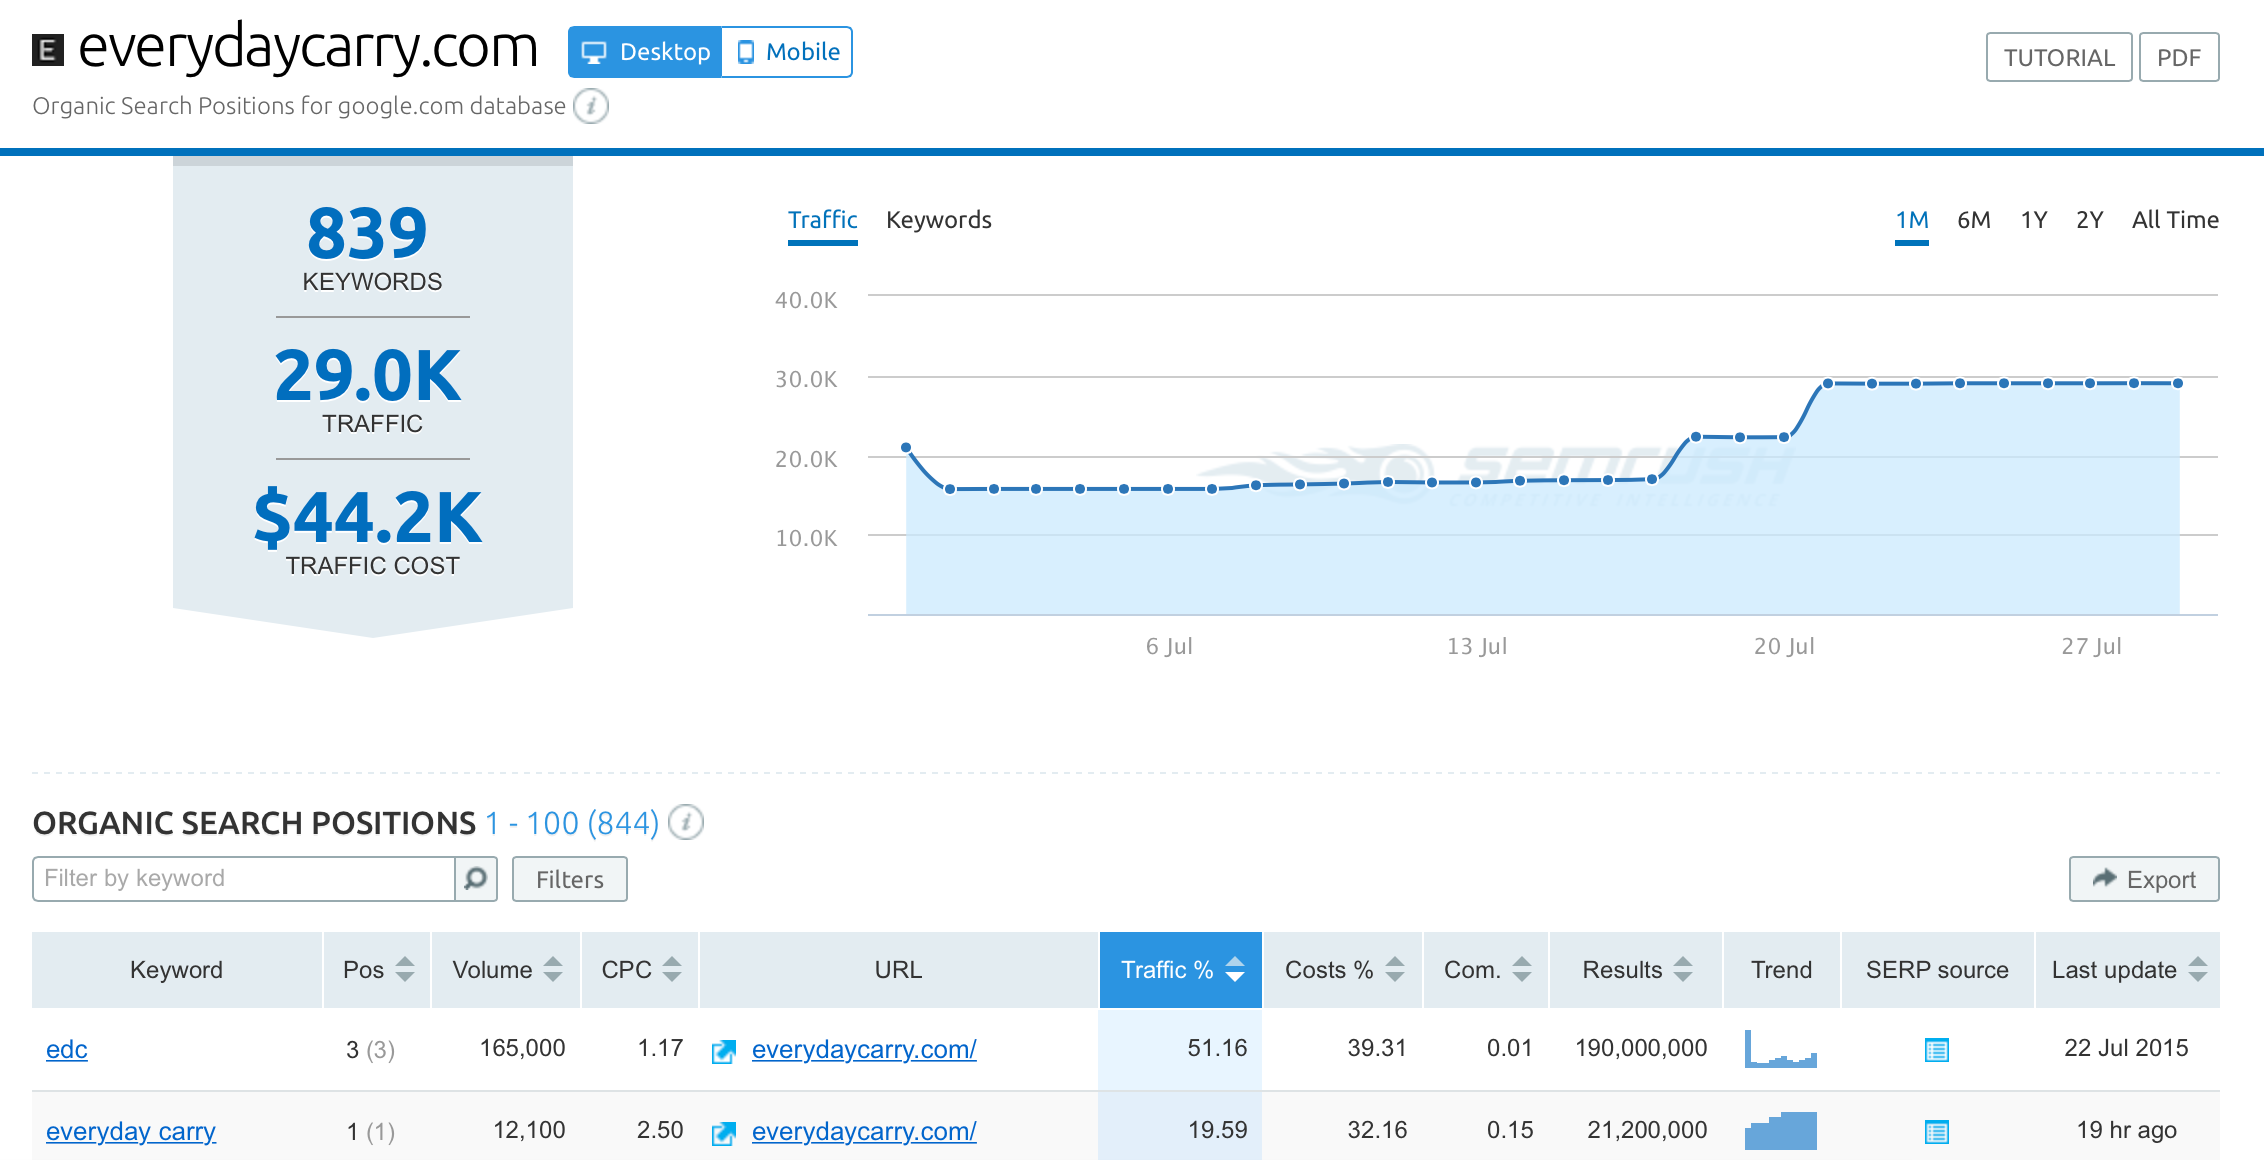
Task: Open the edc keyword link
Action: pos(67,1050)
